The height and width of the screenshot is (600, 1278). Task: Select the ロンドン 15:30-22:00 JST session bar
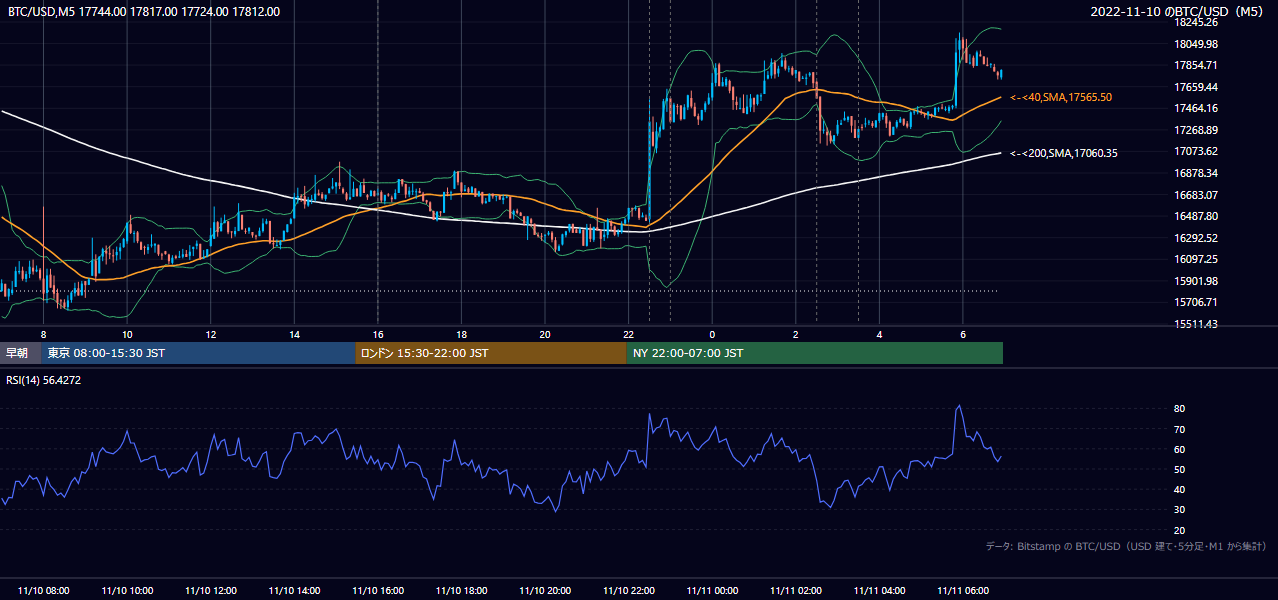[x=491, y=353]
